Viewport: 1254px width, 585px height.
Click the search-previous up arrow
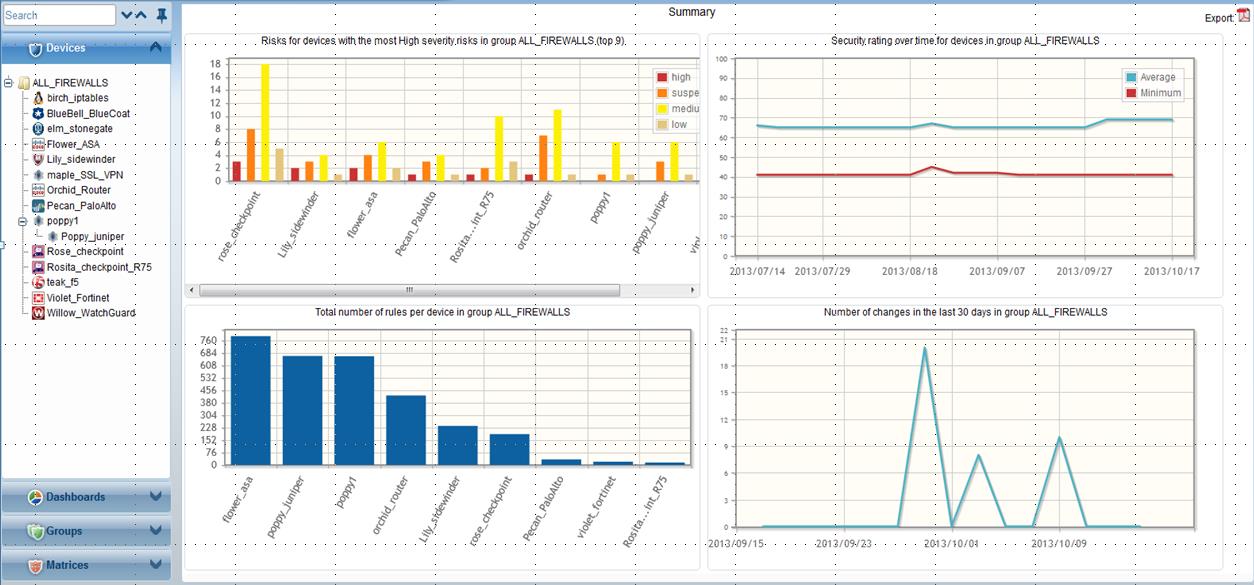pyautogui.click(x=141, y=16)
